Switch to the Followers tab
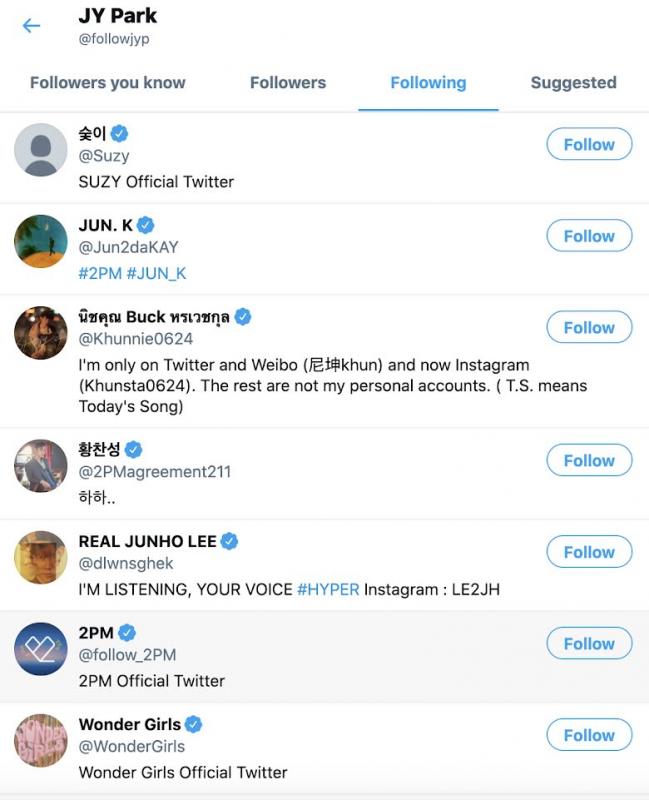This screenshot has width=649, height=800. point(288,83)
